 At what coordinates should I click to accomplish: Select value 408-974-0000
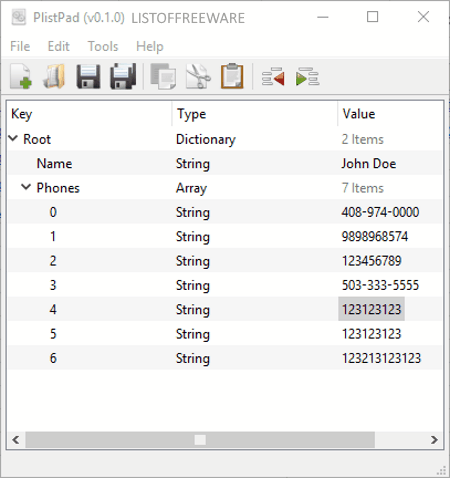380,212
